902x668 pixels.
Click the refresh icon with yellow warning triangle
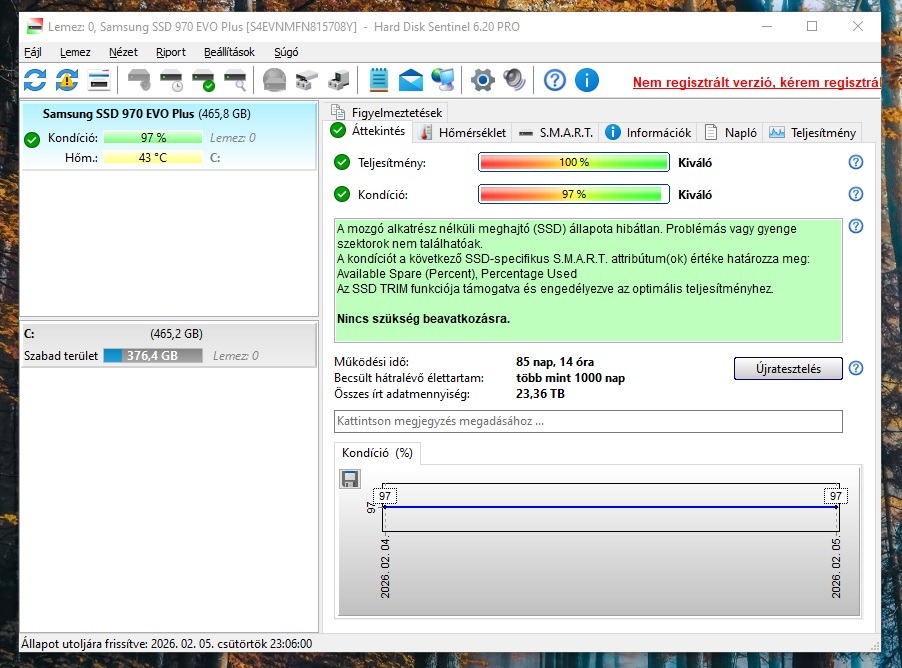click(67, 80)
